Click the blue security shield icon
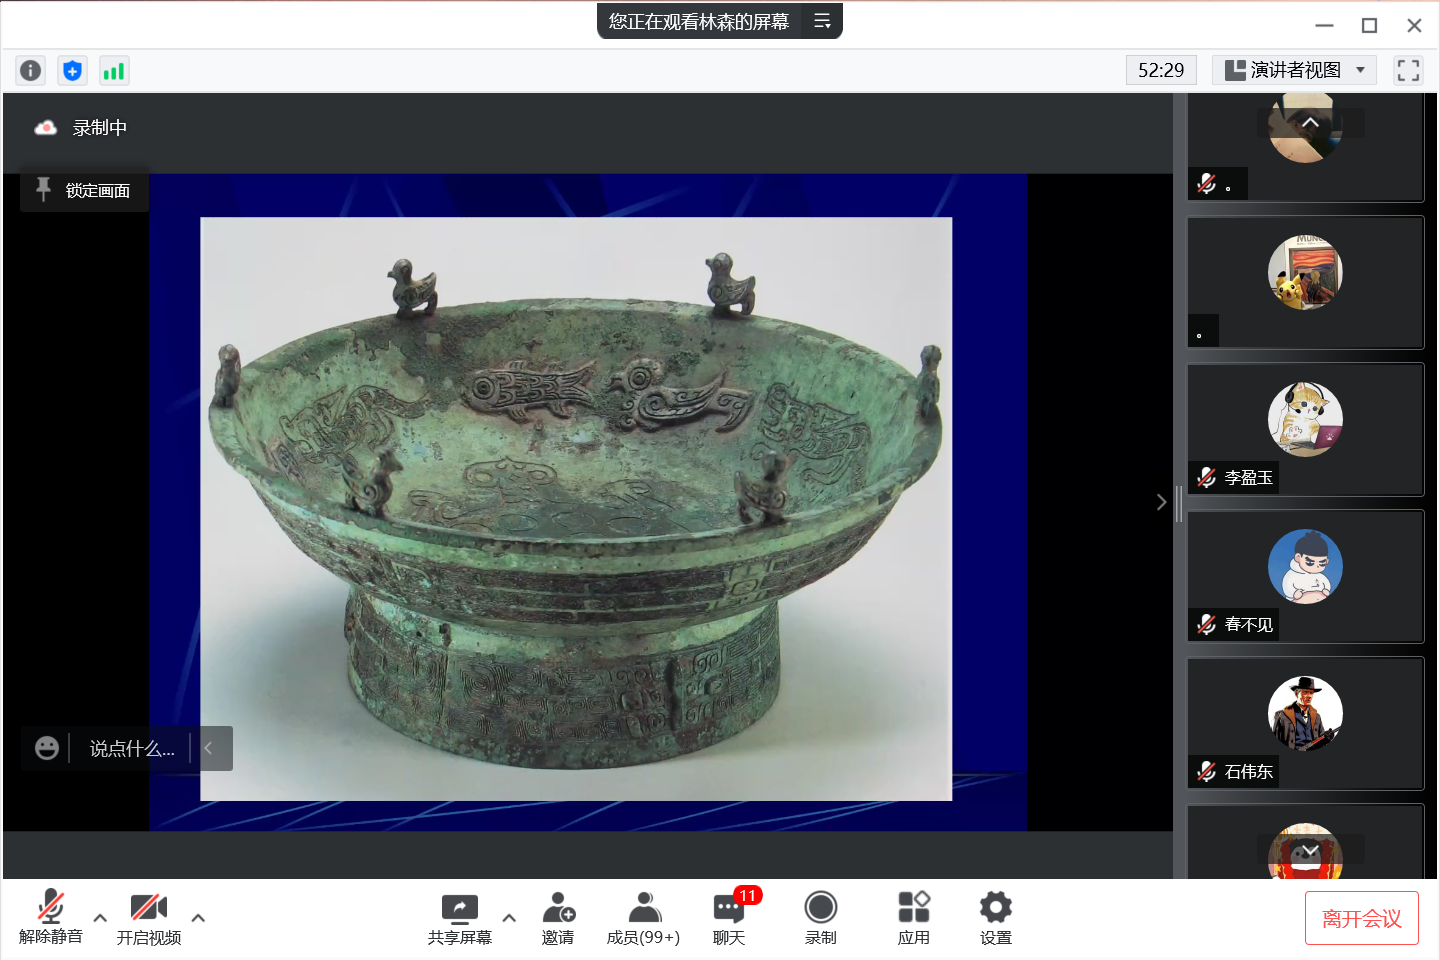This screenshot has width=1440, height=960. [x=72, y=70]
